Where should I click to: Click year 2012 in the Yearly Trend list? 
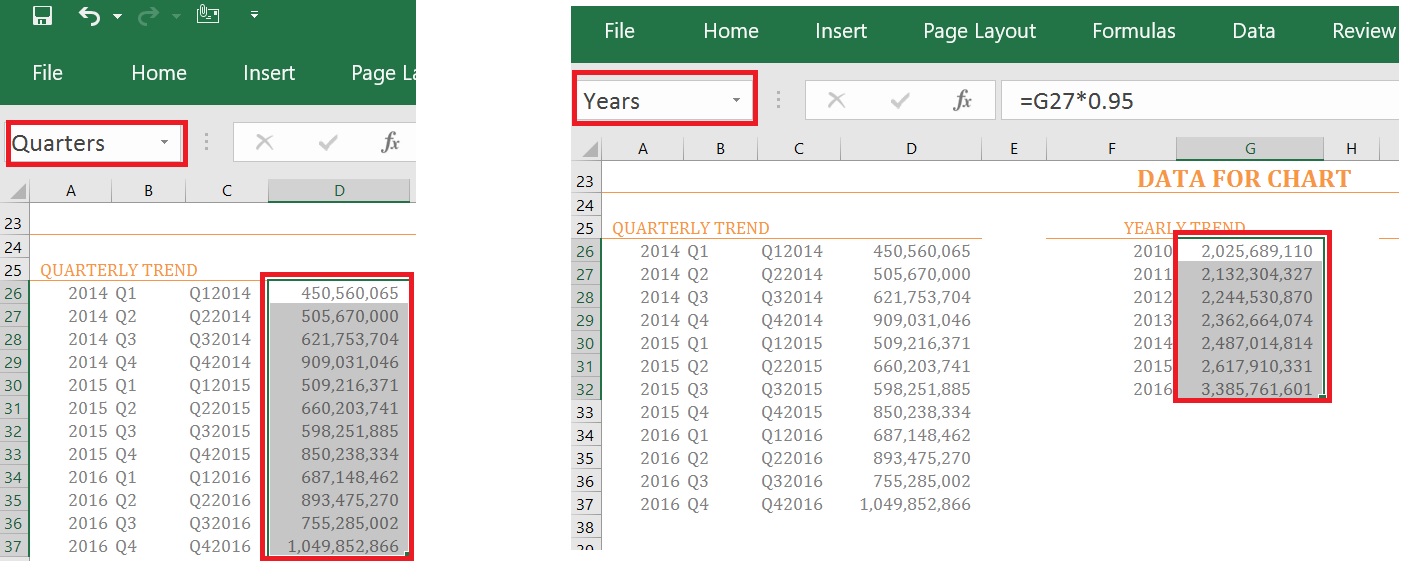point(1152,297)
